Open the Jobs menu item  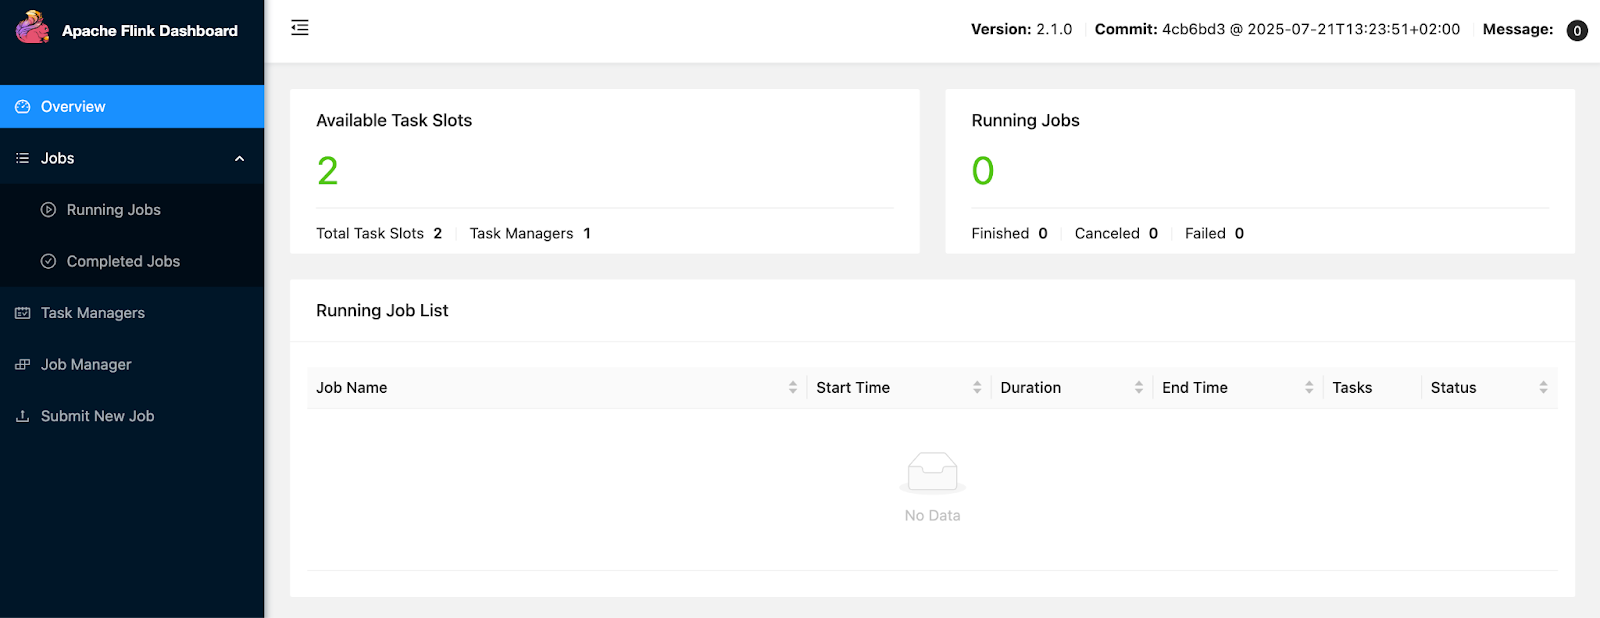[x=132, y=158]
